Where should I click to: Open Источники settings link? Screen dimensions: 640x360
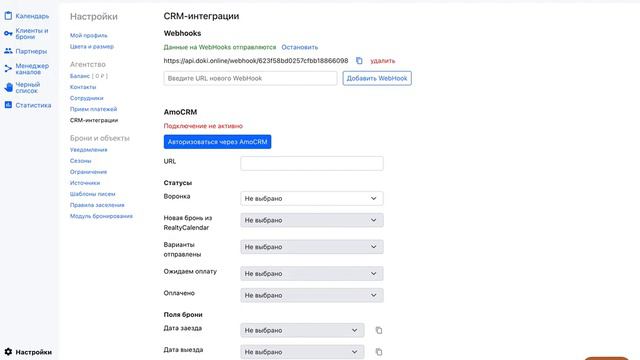click(85, 183)
